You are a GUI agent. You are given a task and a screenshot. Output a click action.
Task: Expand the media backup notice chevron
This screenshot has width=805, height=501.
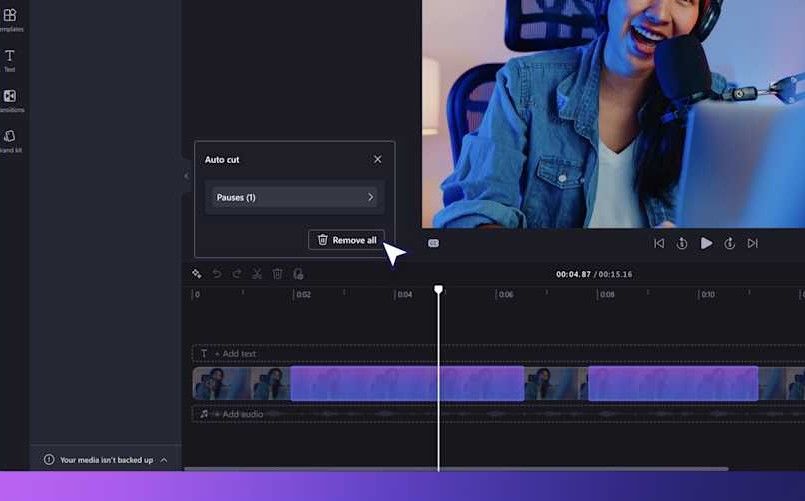click(x=164, y=460)
